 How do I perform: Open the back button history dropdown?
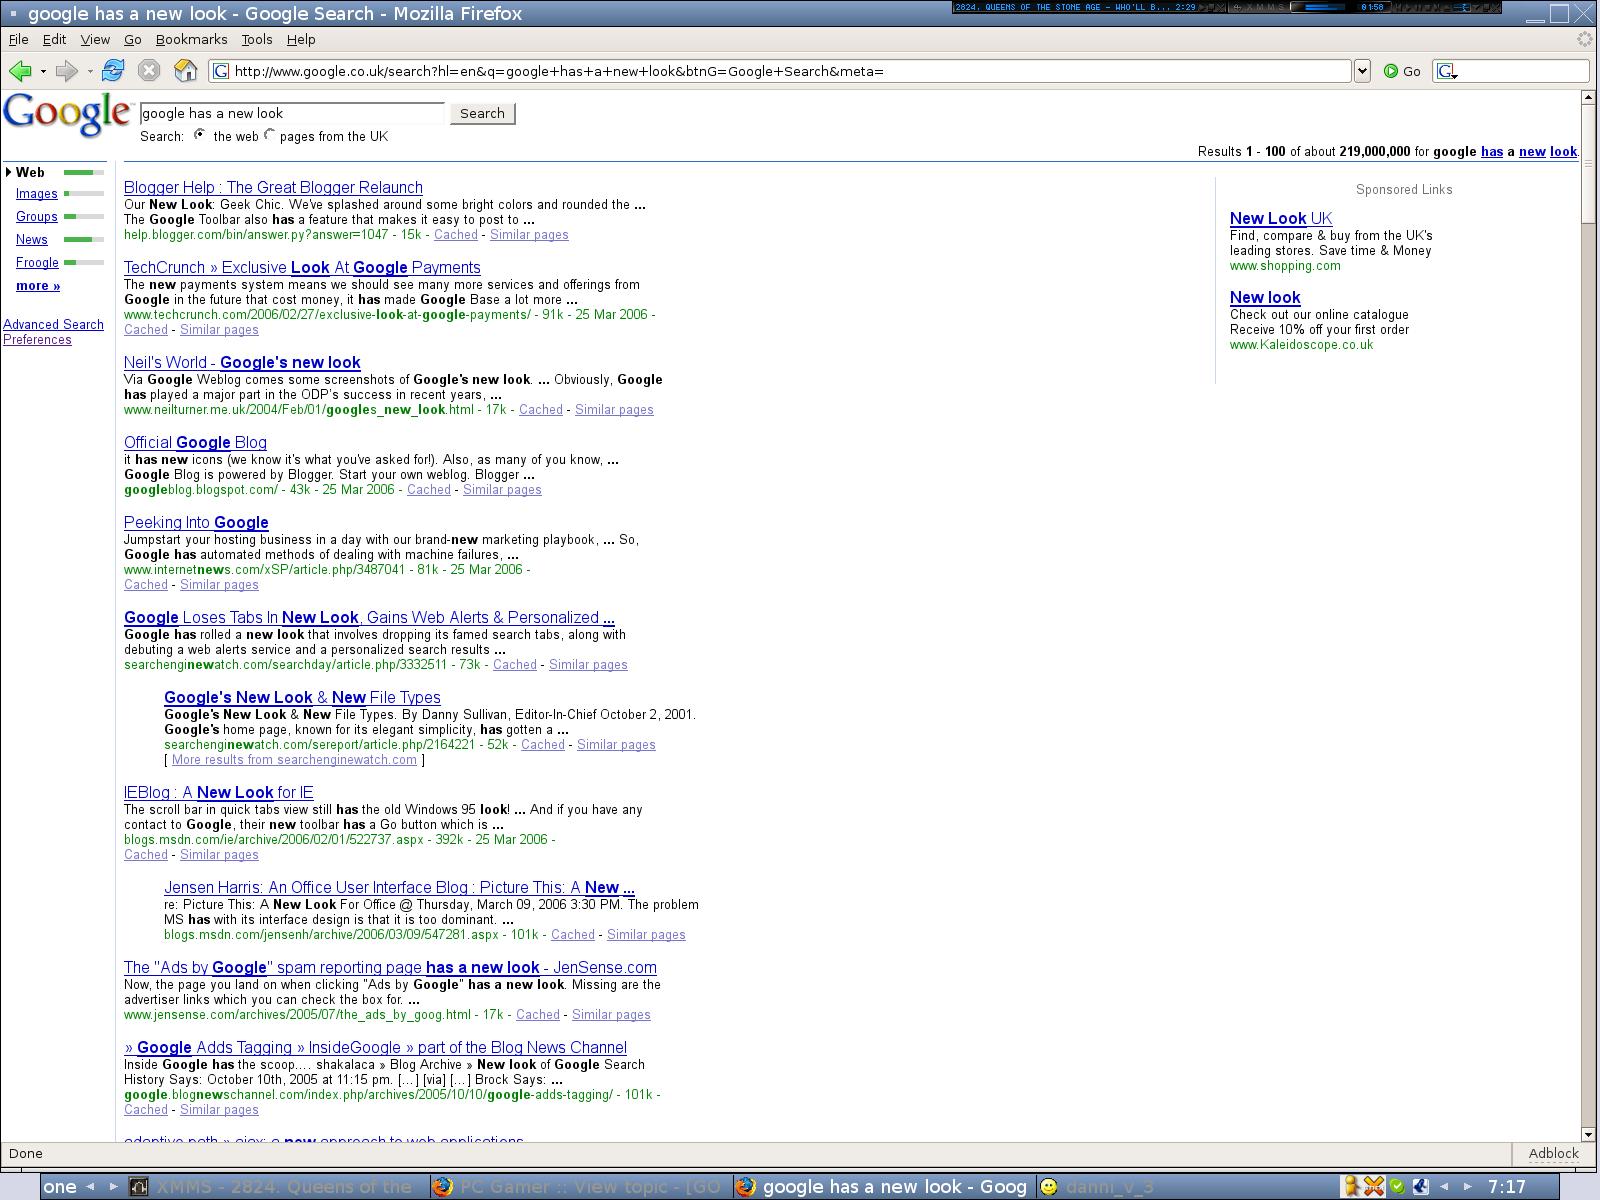click(43, 71)
